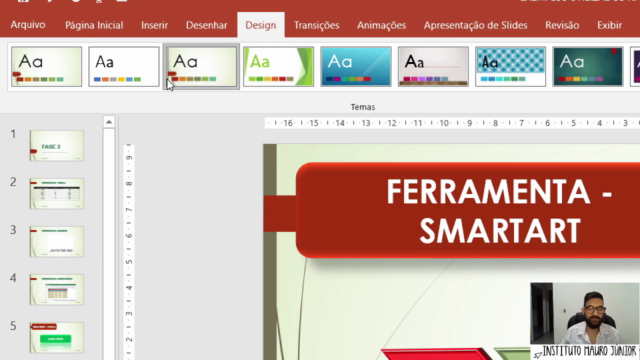Viewport: 640px width, 360px height.
Task: Apply the blue gradient theme
Action: (356, 67)
